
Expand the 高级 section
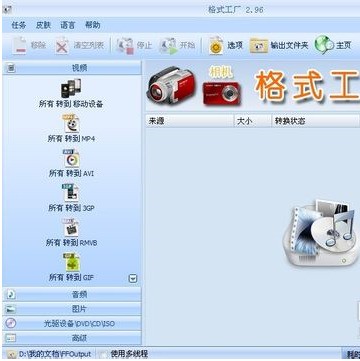pyautogui.click(x=72, y=338)
